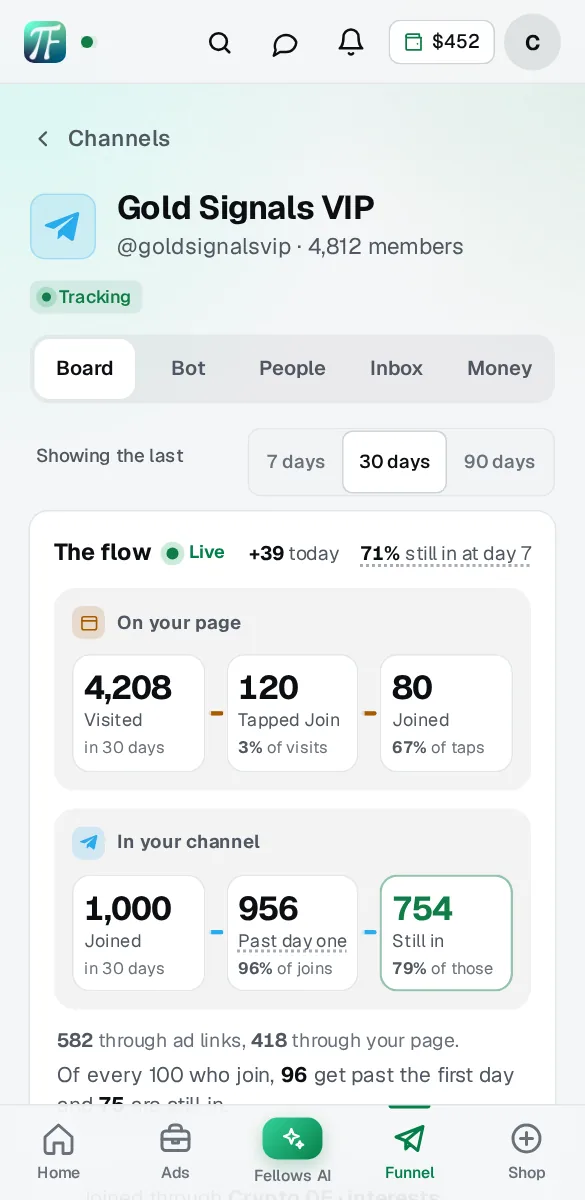
Task: Open Funnel in bottom navigation
Action: click(409, 1151)
